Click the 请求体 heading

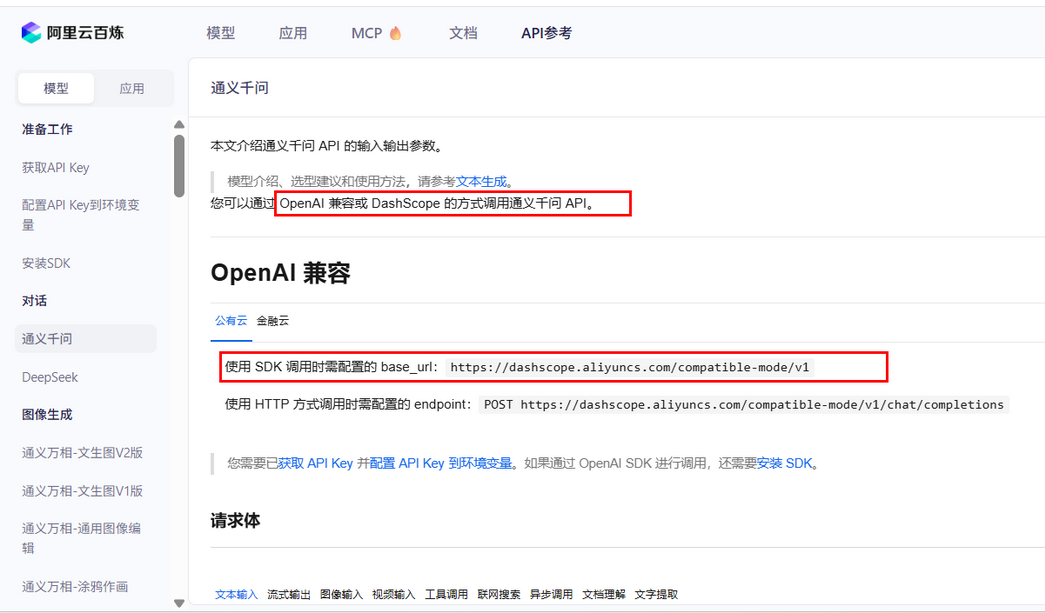click(x=235, y=520)
